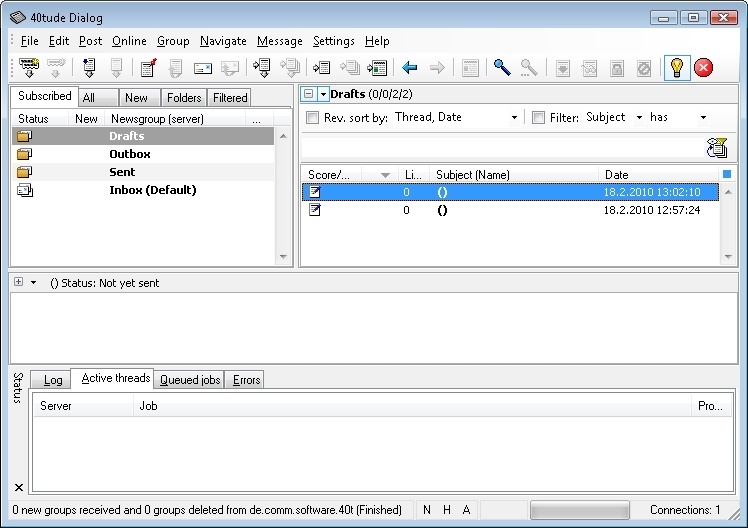
Task: Click the H indicator in status bar
Action: coord(447,510)
